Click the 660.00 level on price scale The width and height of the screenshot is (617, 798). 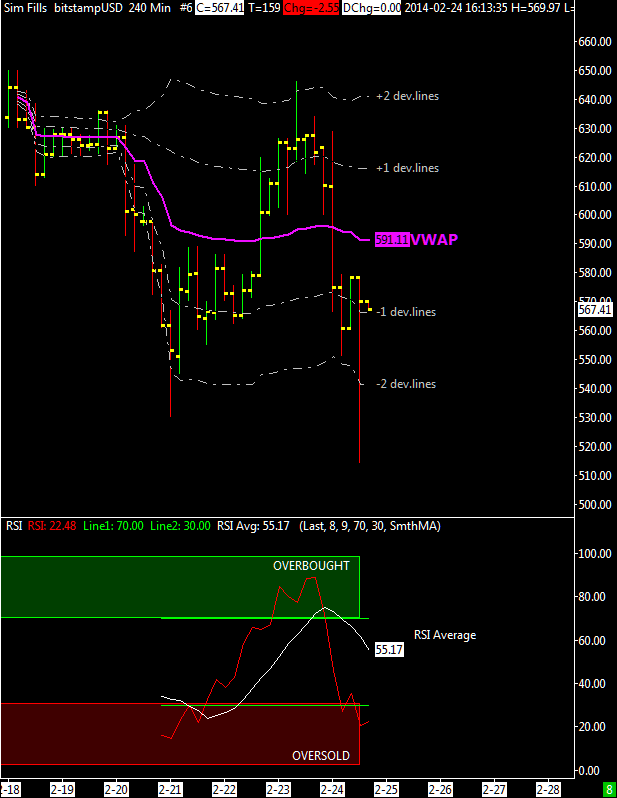594,42
